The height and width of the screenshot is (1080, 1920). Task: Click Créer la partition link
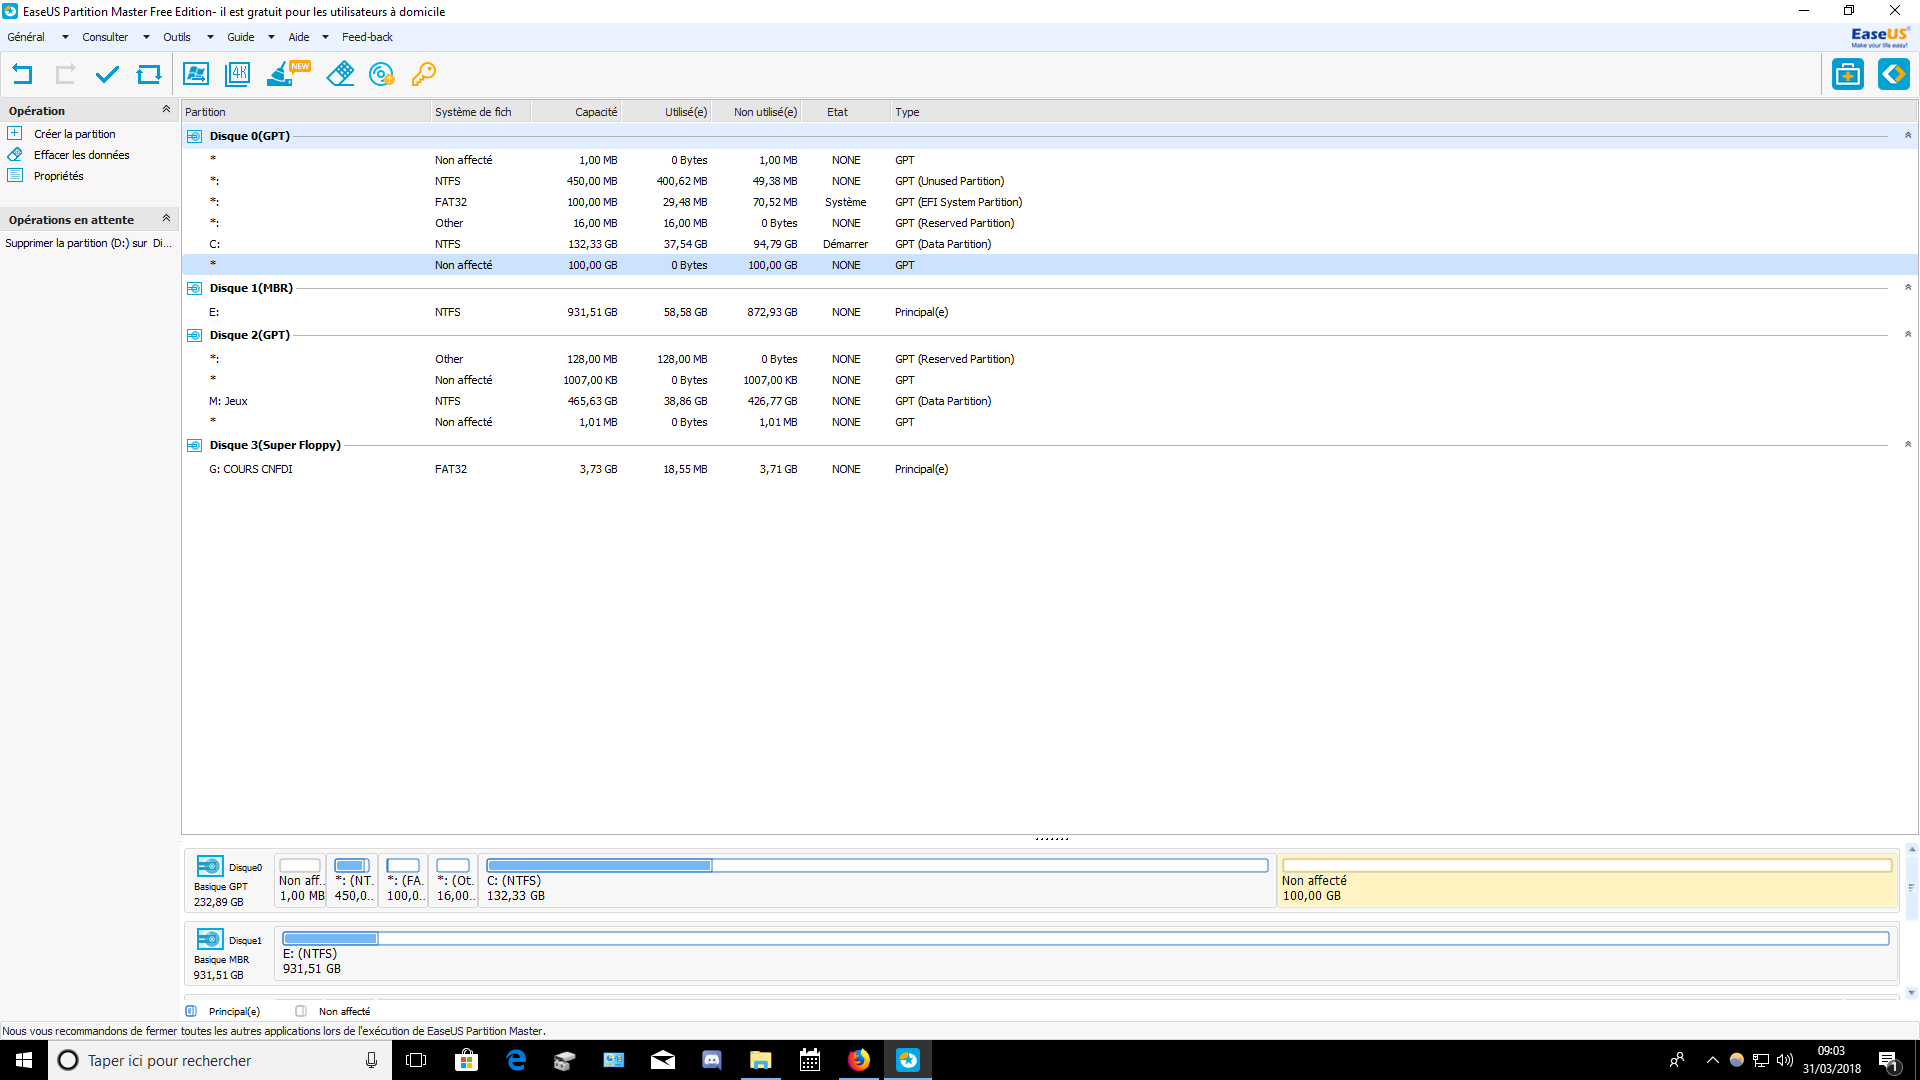point(74,134)
